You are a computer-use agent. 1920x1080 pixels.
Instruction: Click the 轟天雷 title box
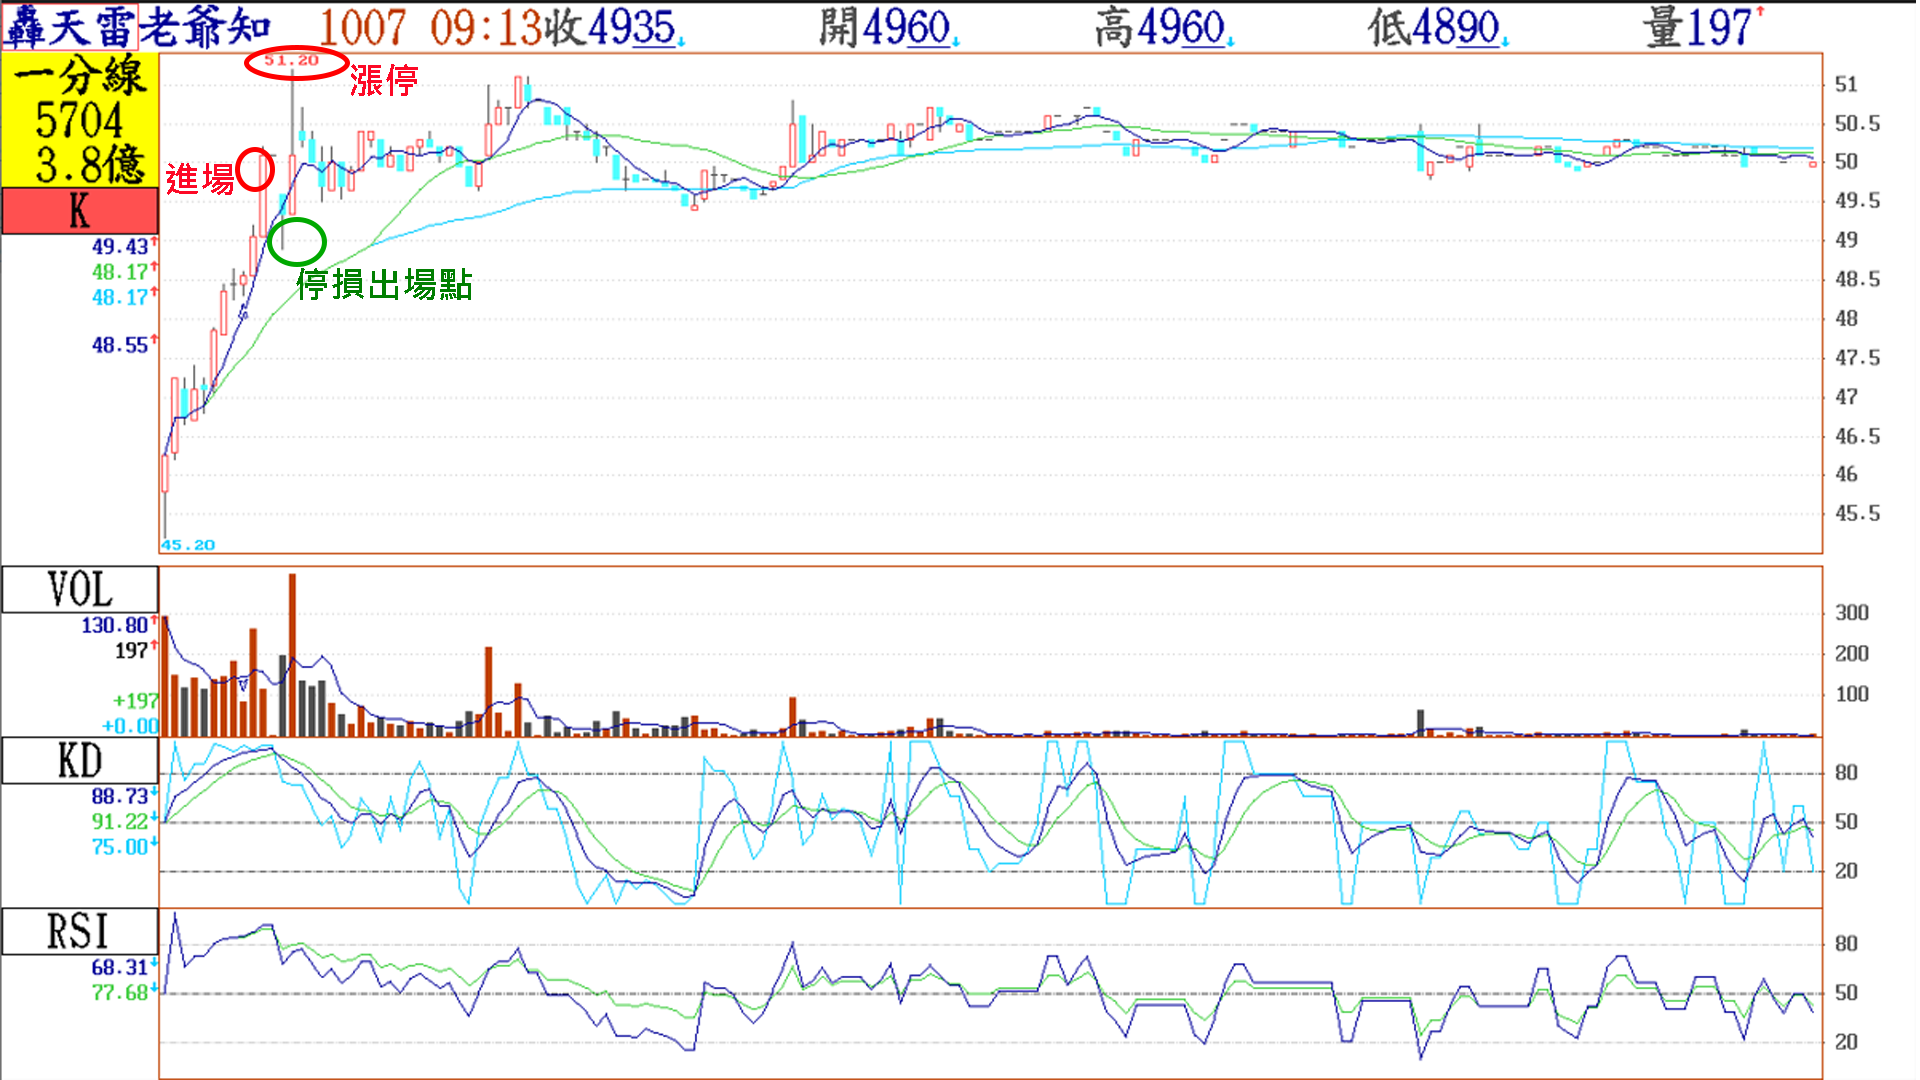[x=69, y=27]
